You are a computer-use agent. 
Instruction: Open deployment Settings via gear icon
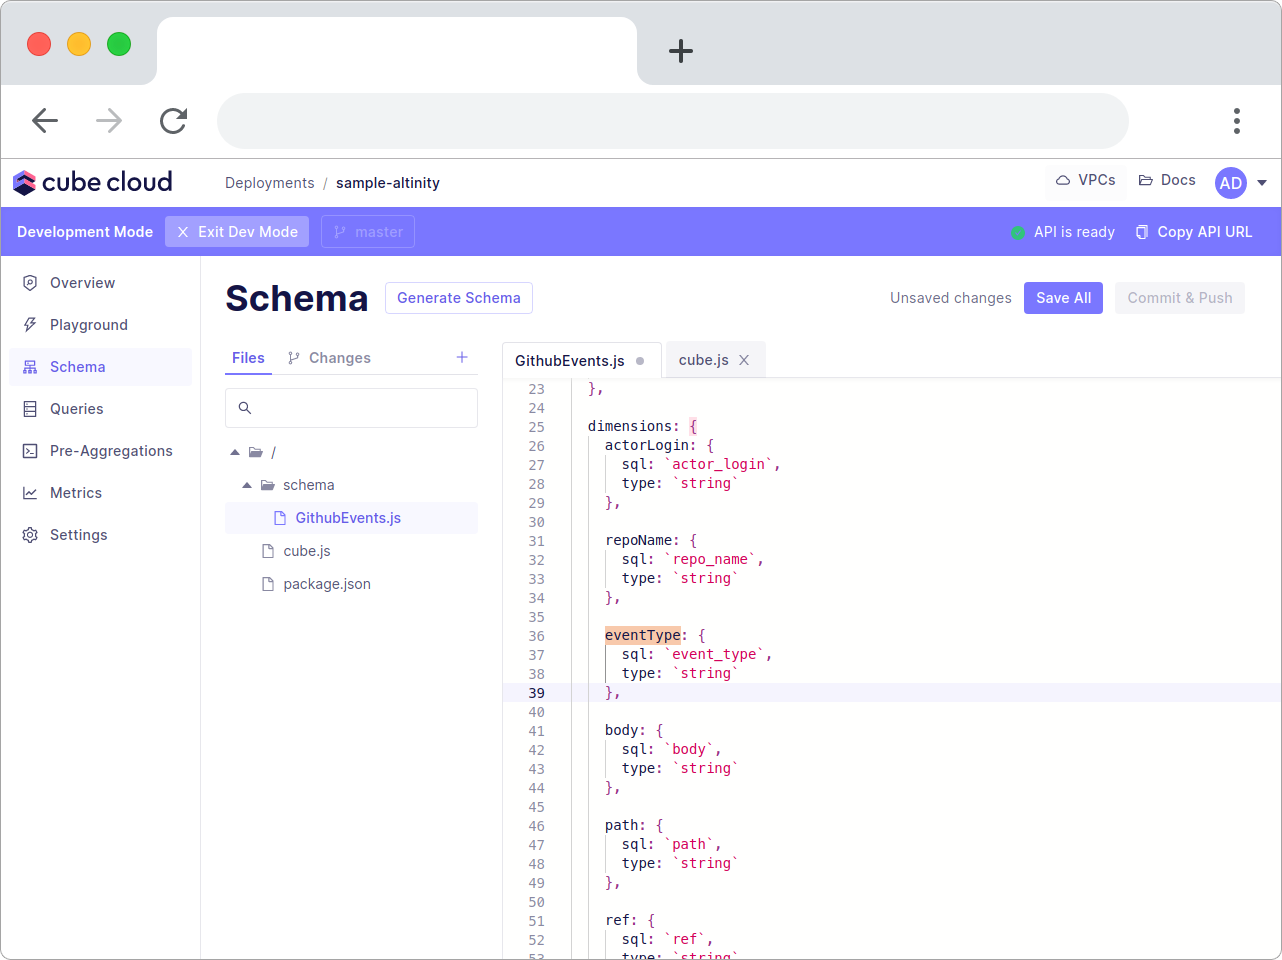pyautogui.click(x=30, y=534)
